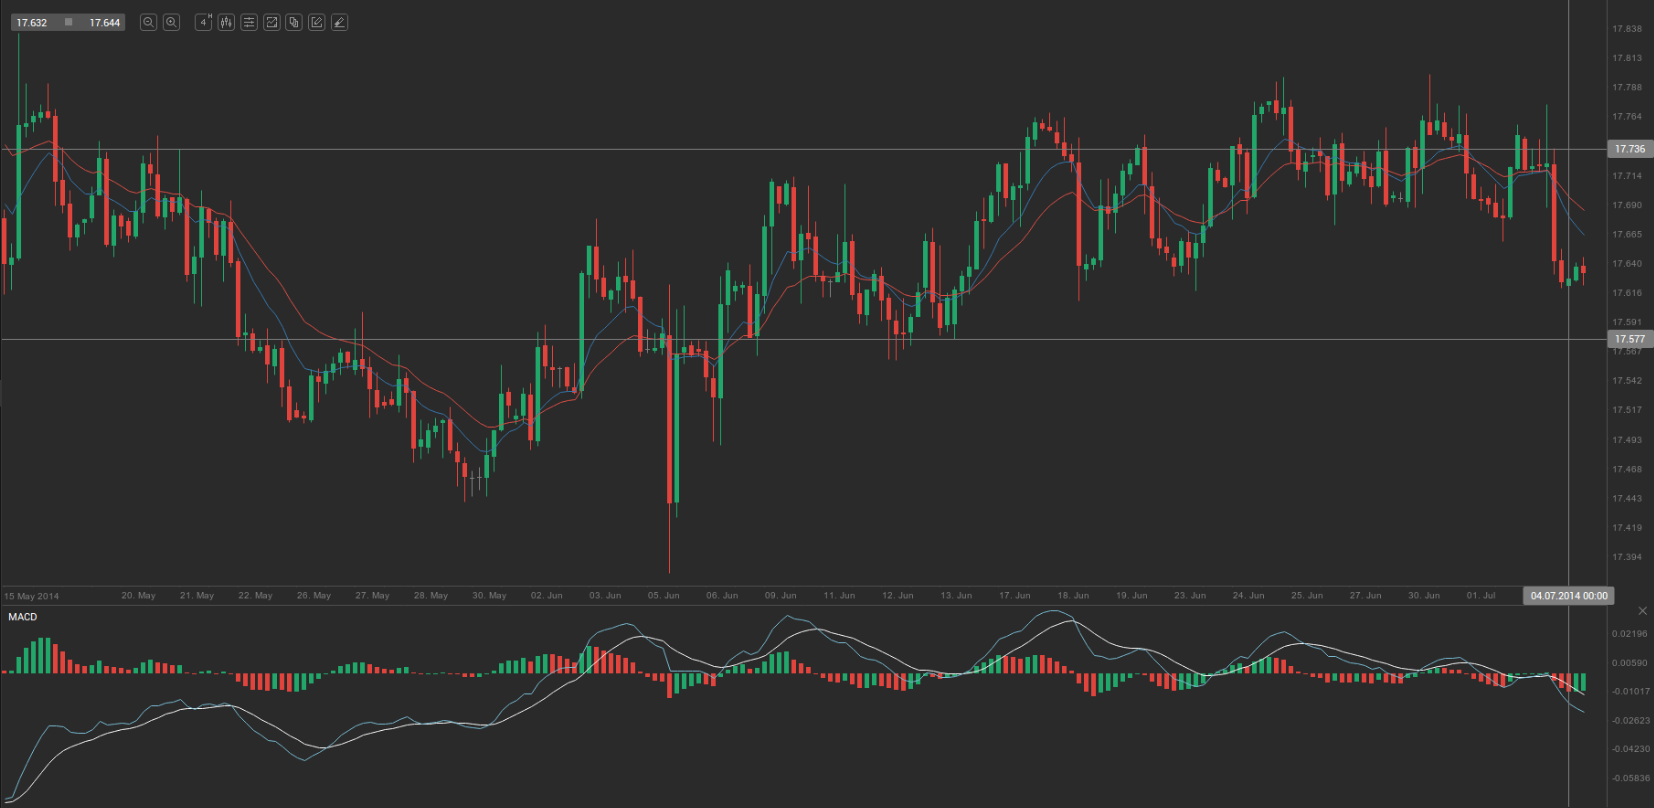
Task: Click the 17.577 price level label
Action: tap(1629, 339)
